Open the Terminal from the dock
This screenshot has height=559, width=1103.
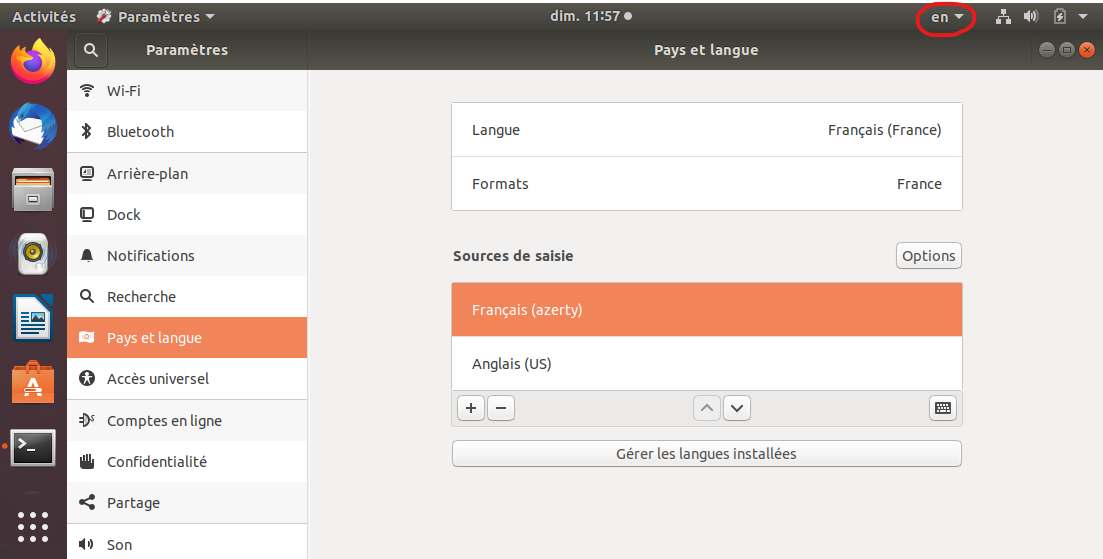pos(33,448)
